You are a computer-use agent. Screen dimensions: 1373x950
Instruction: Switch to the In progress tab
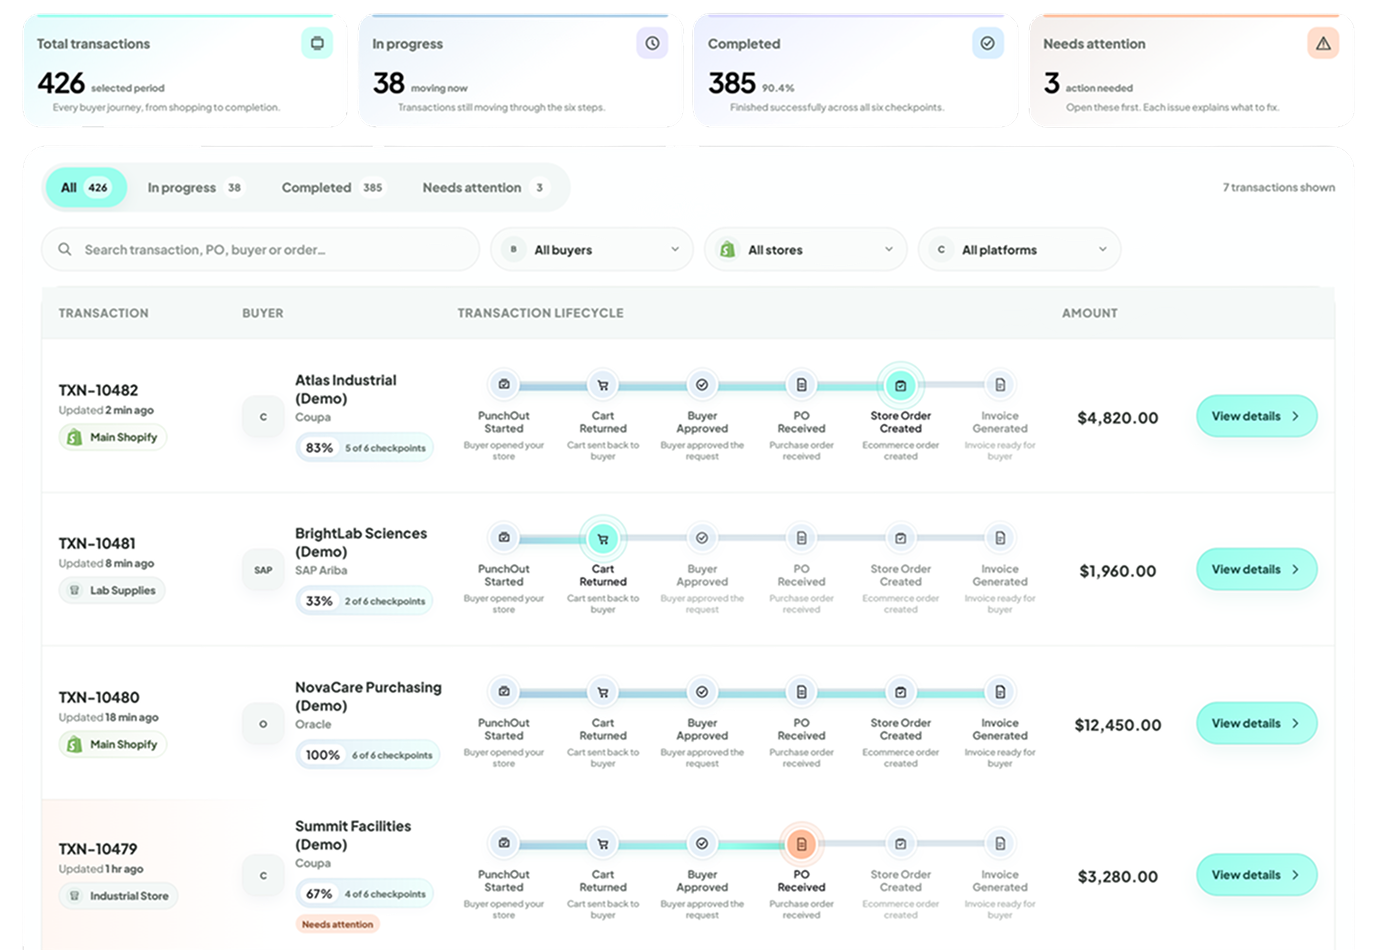click(195, 187)
